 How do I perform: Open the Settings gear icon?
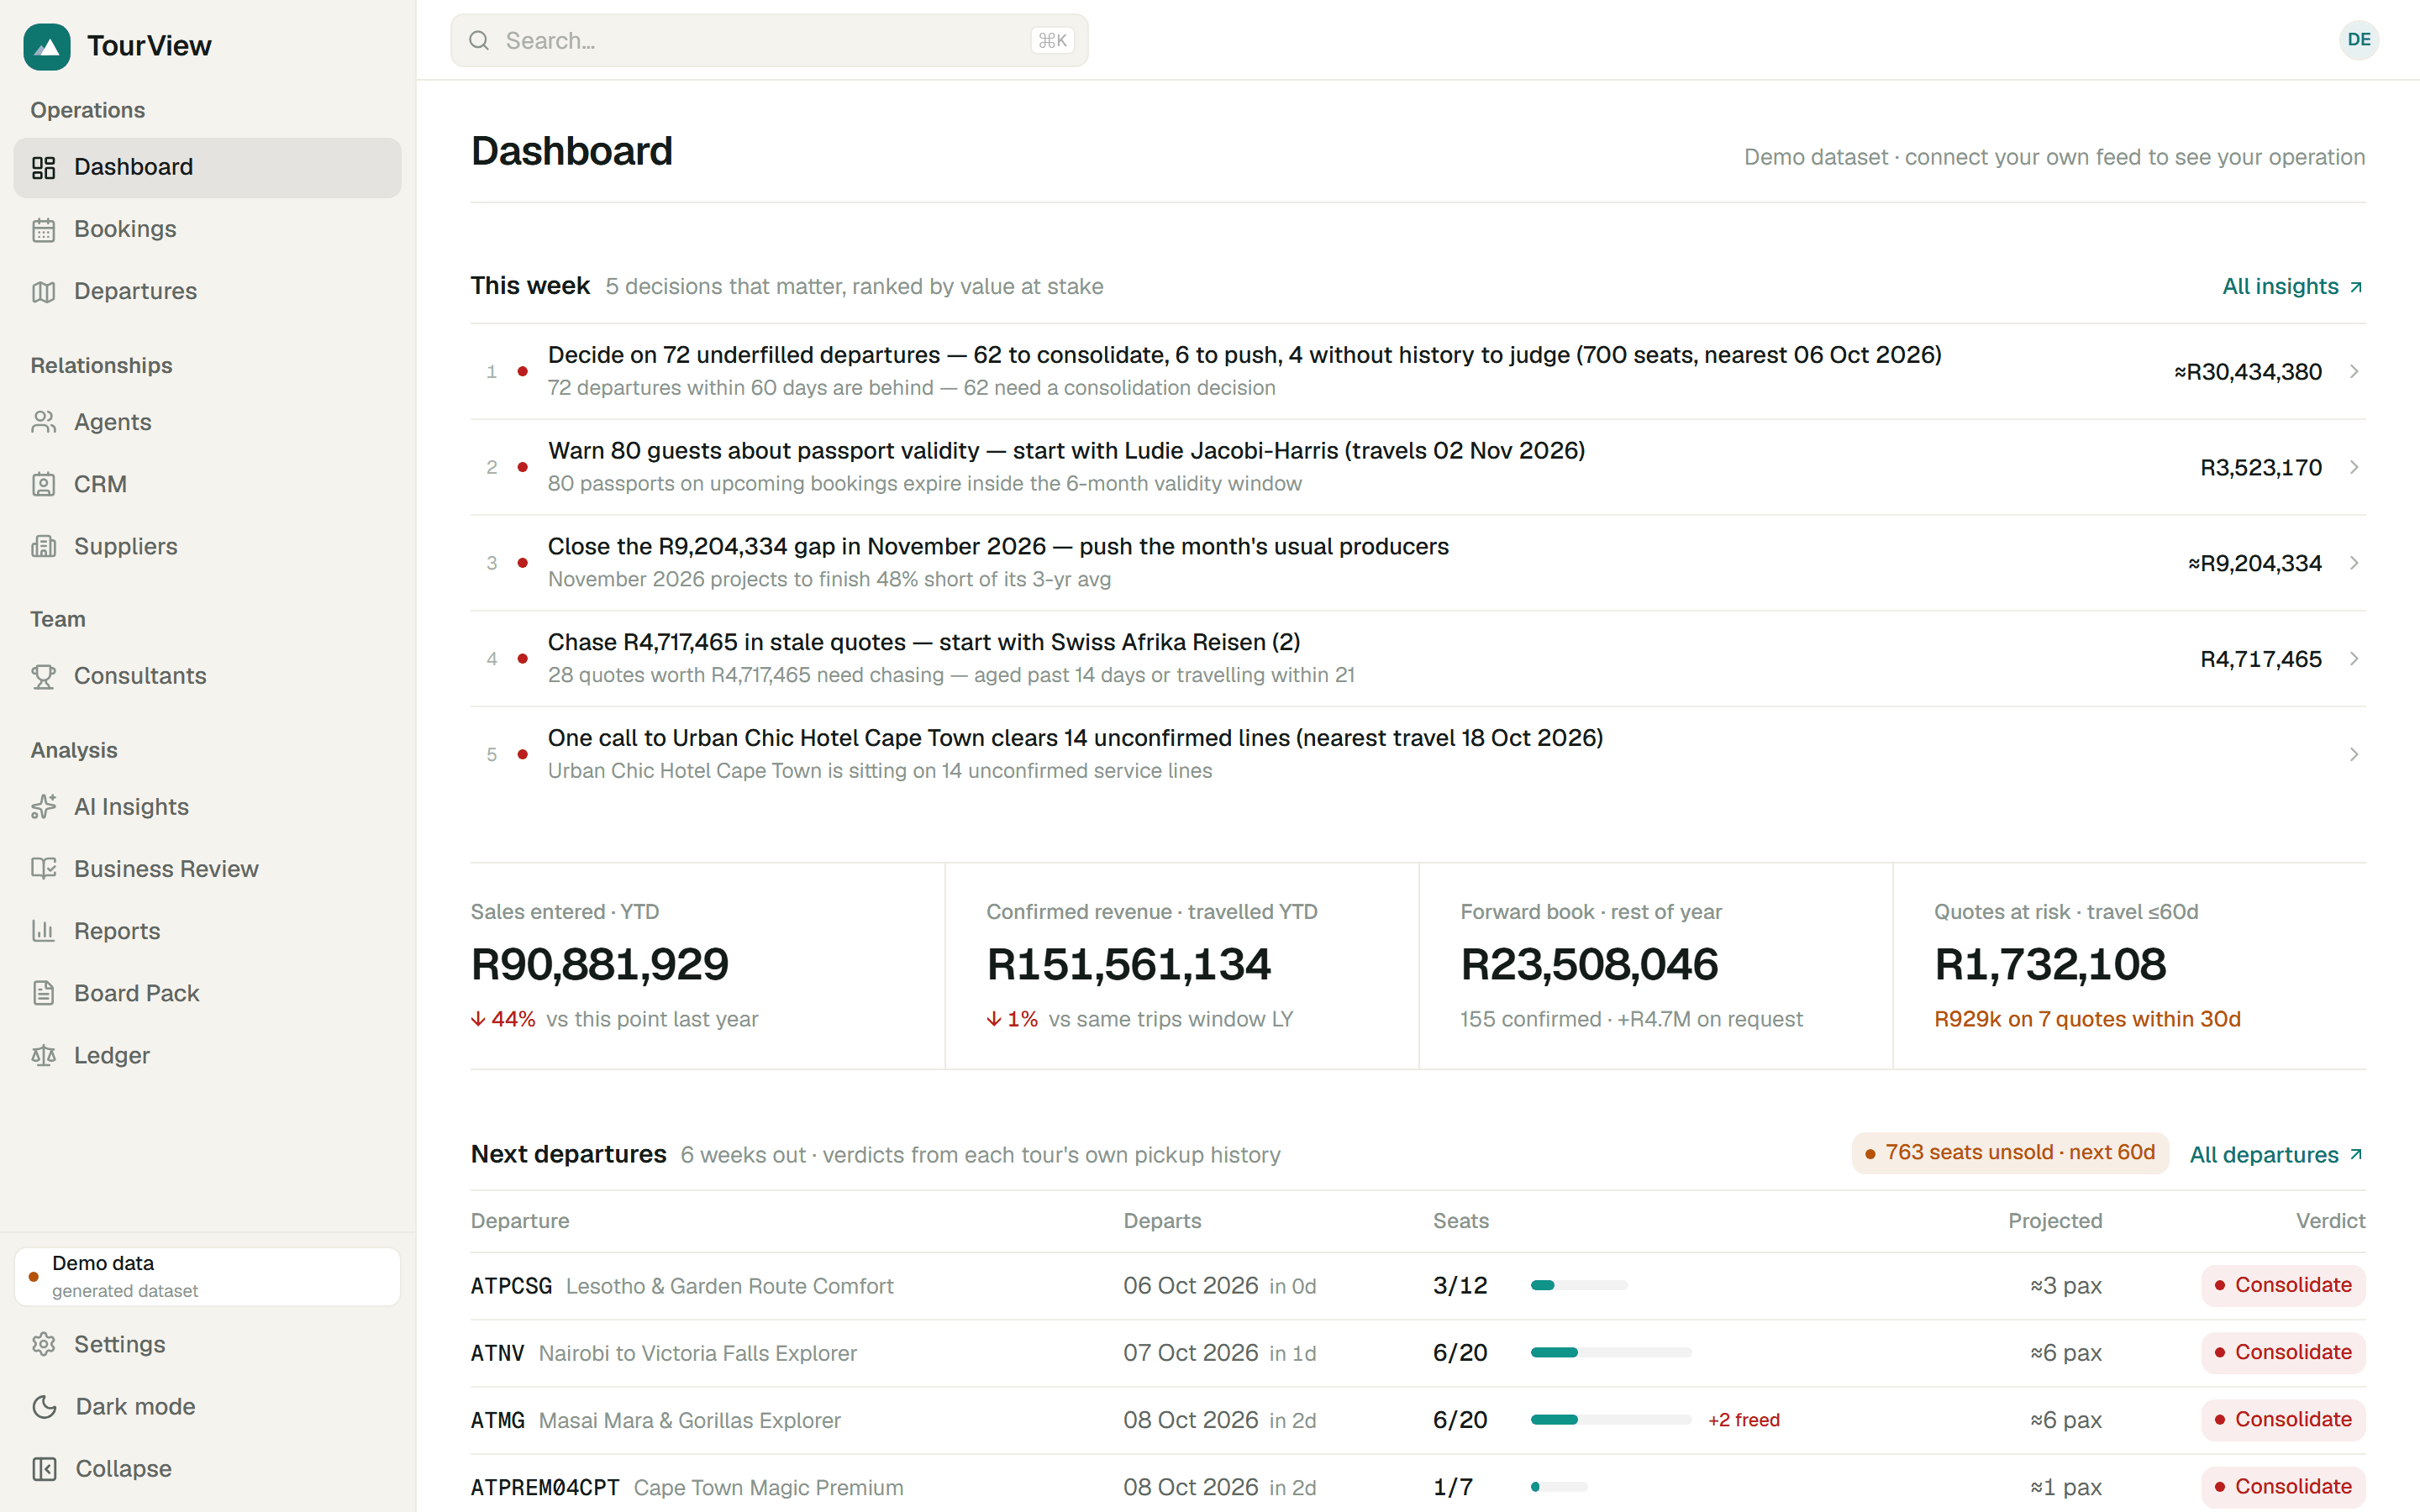point(43,1344)
